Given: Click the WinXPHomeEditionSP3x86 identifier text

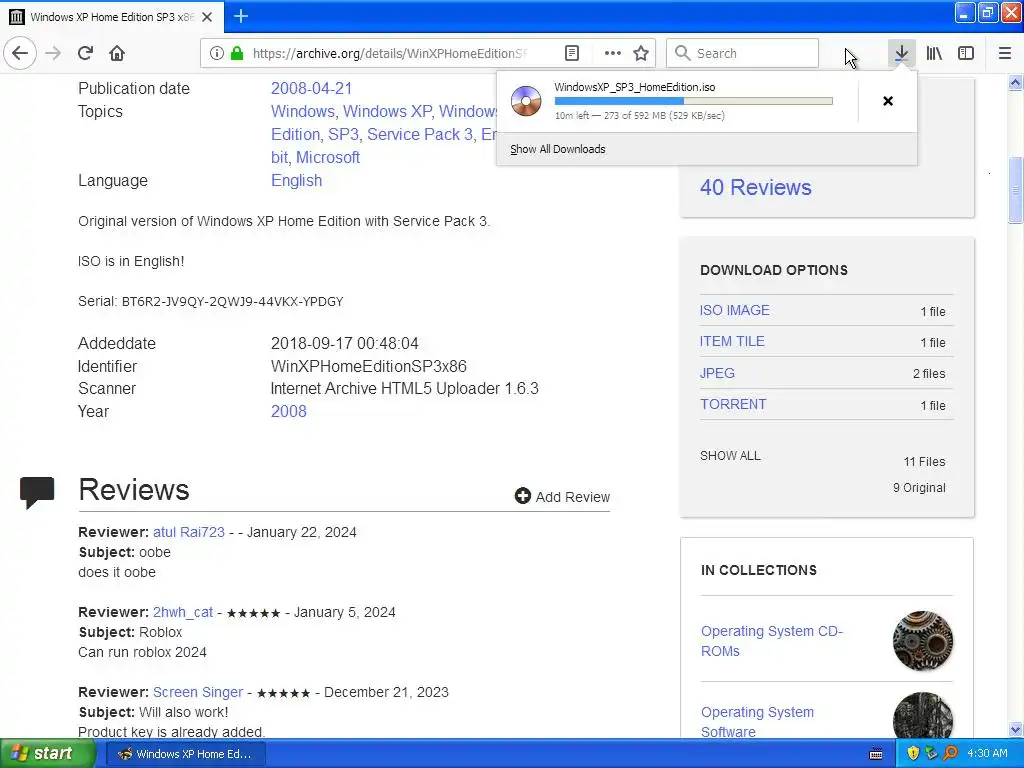Looking at the screenshot, I should pos(368,366).
